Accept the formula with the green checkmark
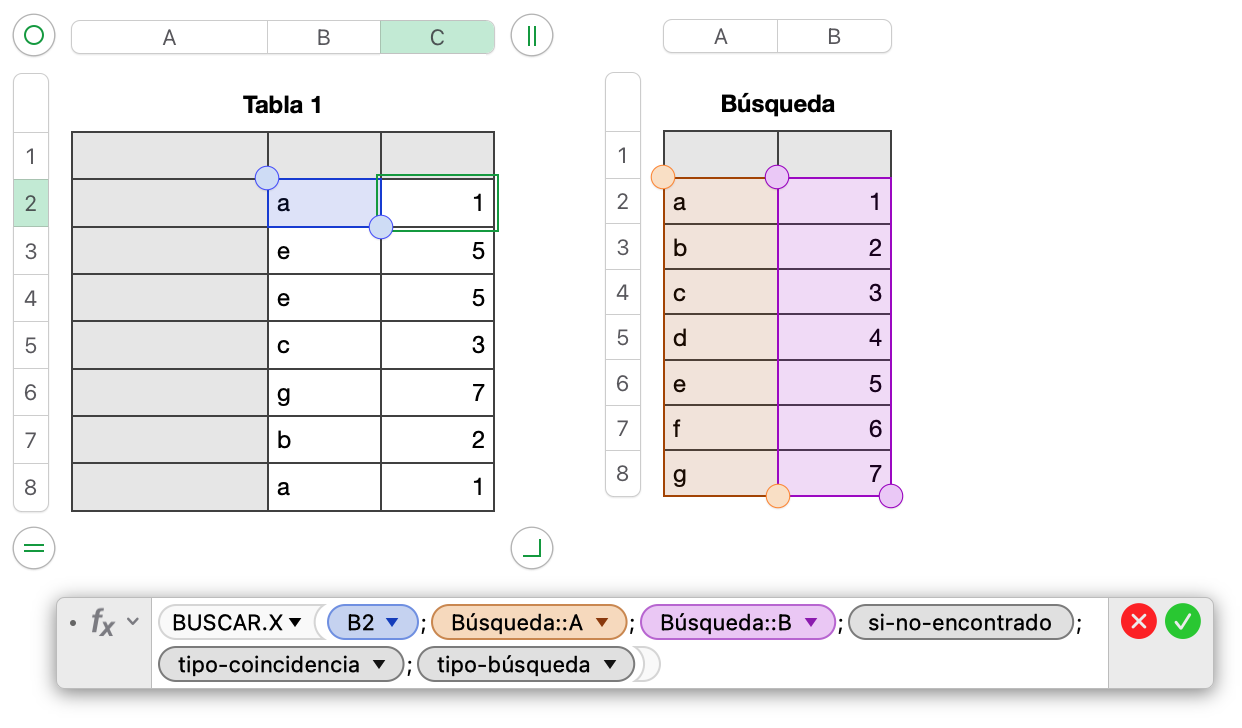 [x=1183, y=622]
